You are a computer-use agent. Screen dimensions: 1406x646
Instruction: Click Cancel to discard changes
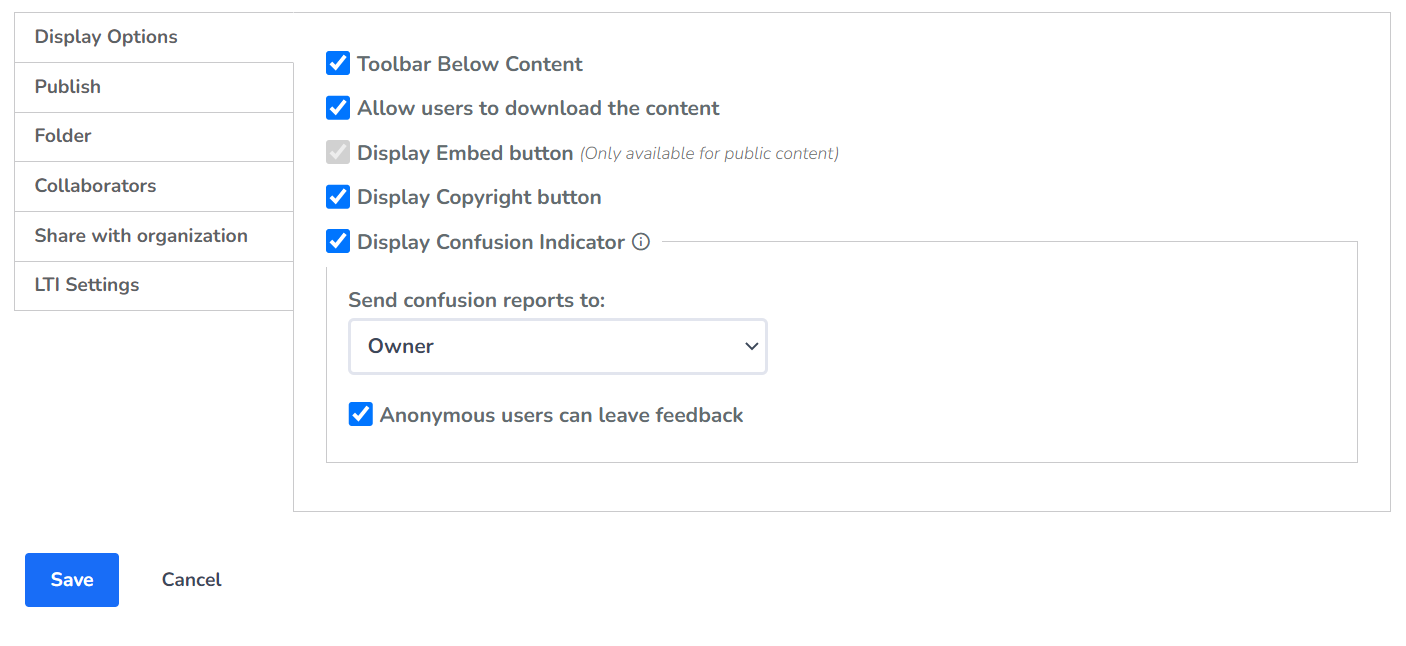pyautogui.click(x=190, y=579)
